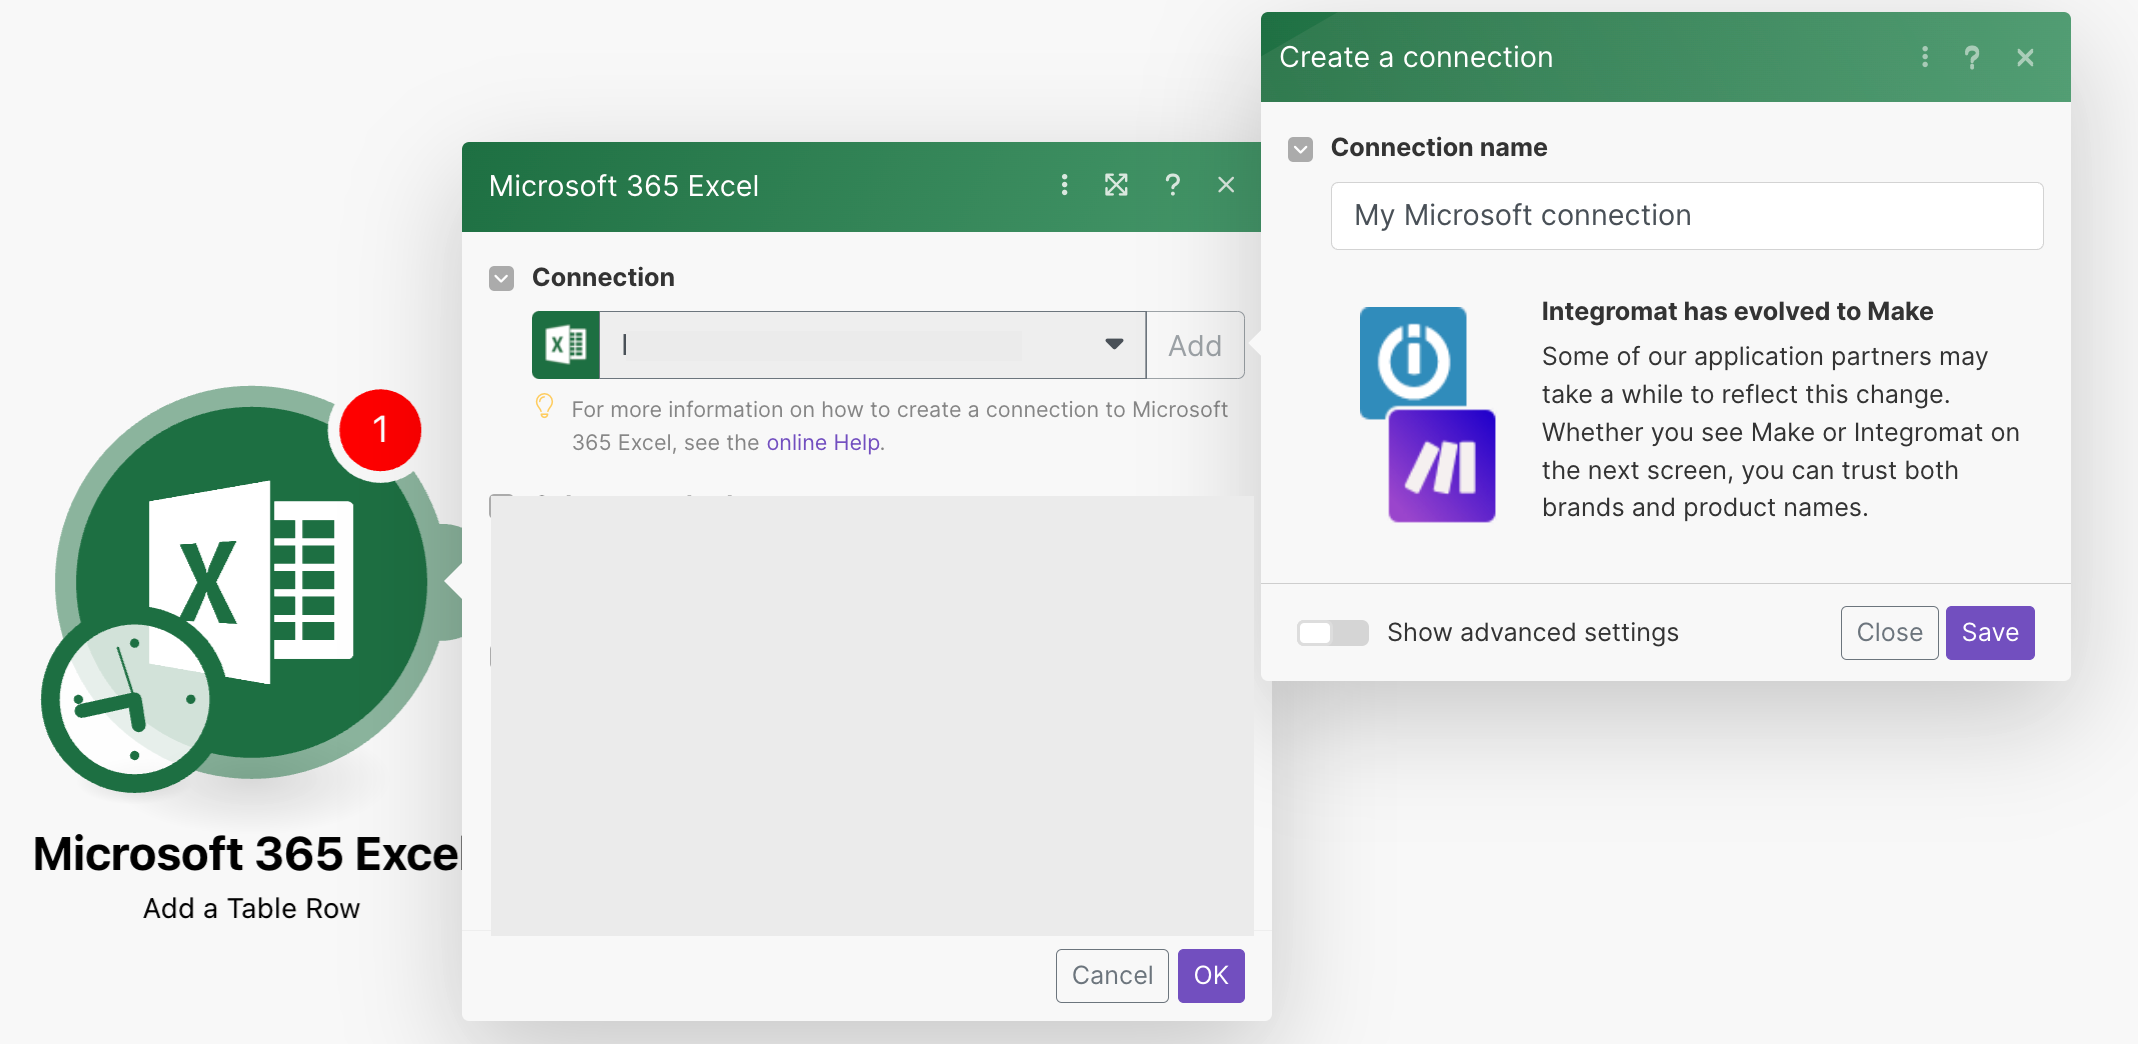Click Close in Create a connection
Image resolution: width=2138 pixels, height=1044 pixels.
coord(1889,633)
